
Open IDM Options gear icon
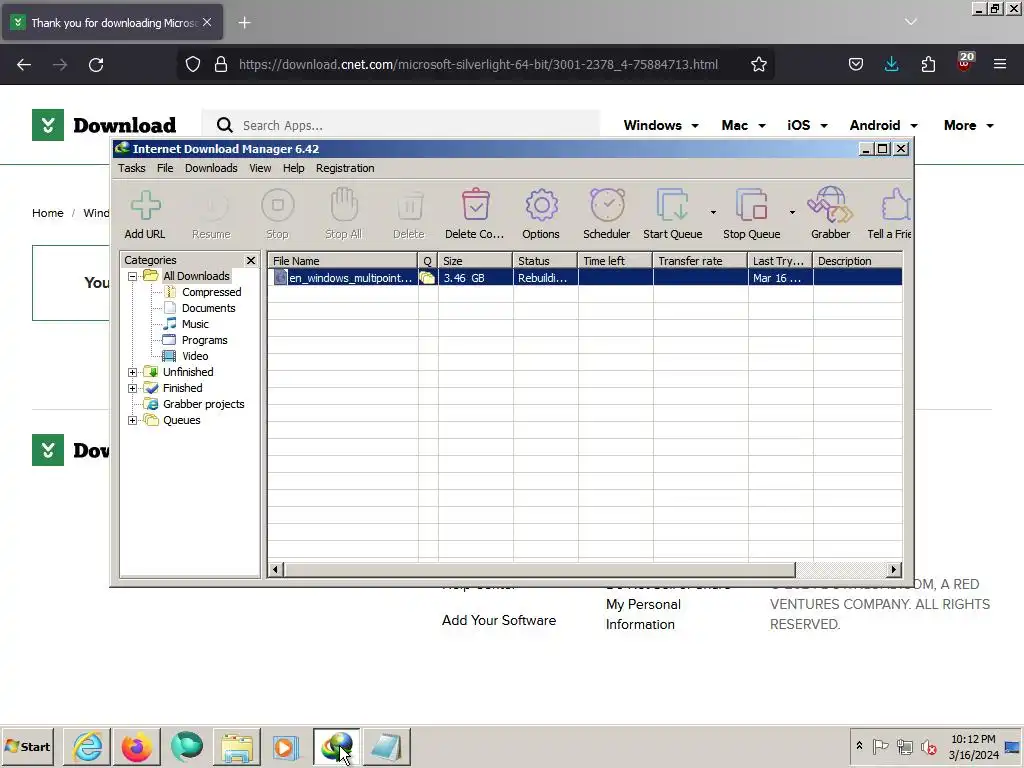[x=541, y=206]
